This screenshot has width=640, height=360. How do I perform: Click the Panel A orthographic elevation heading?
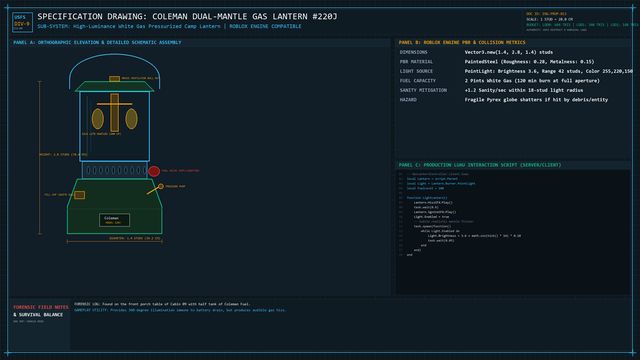tap(97, 42)
